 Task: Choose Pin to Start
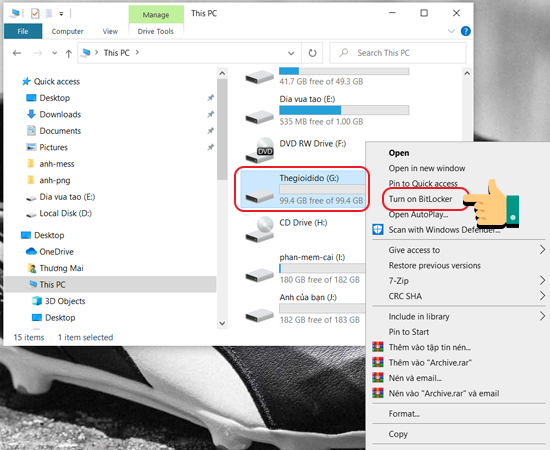coord(409,332)
